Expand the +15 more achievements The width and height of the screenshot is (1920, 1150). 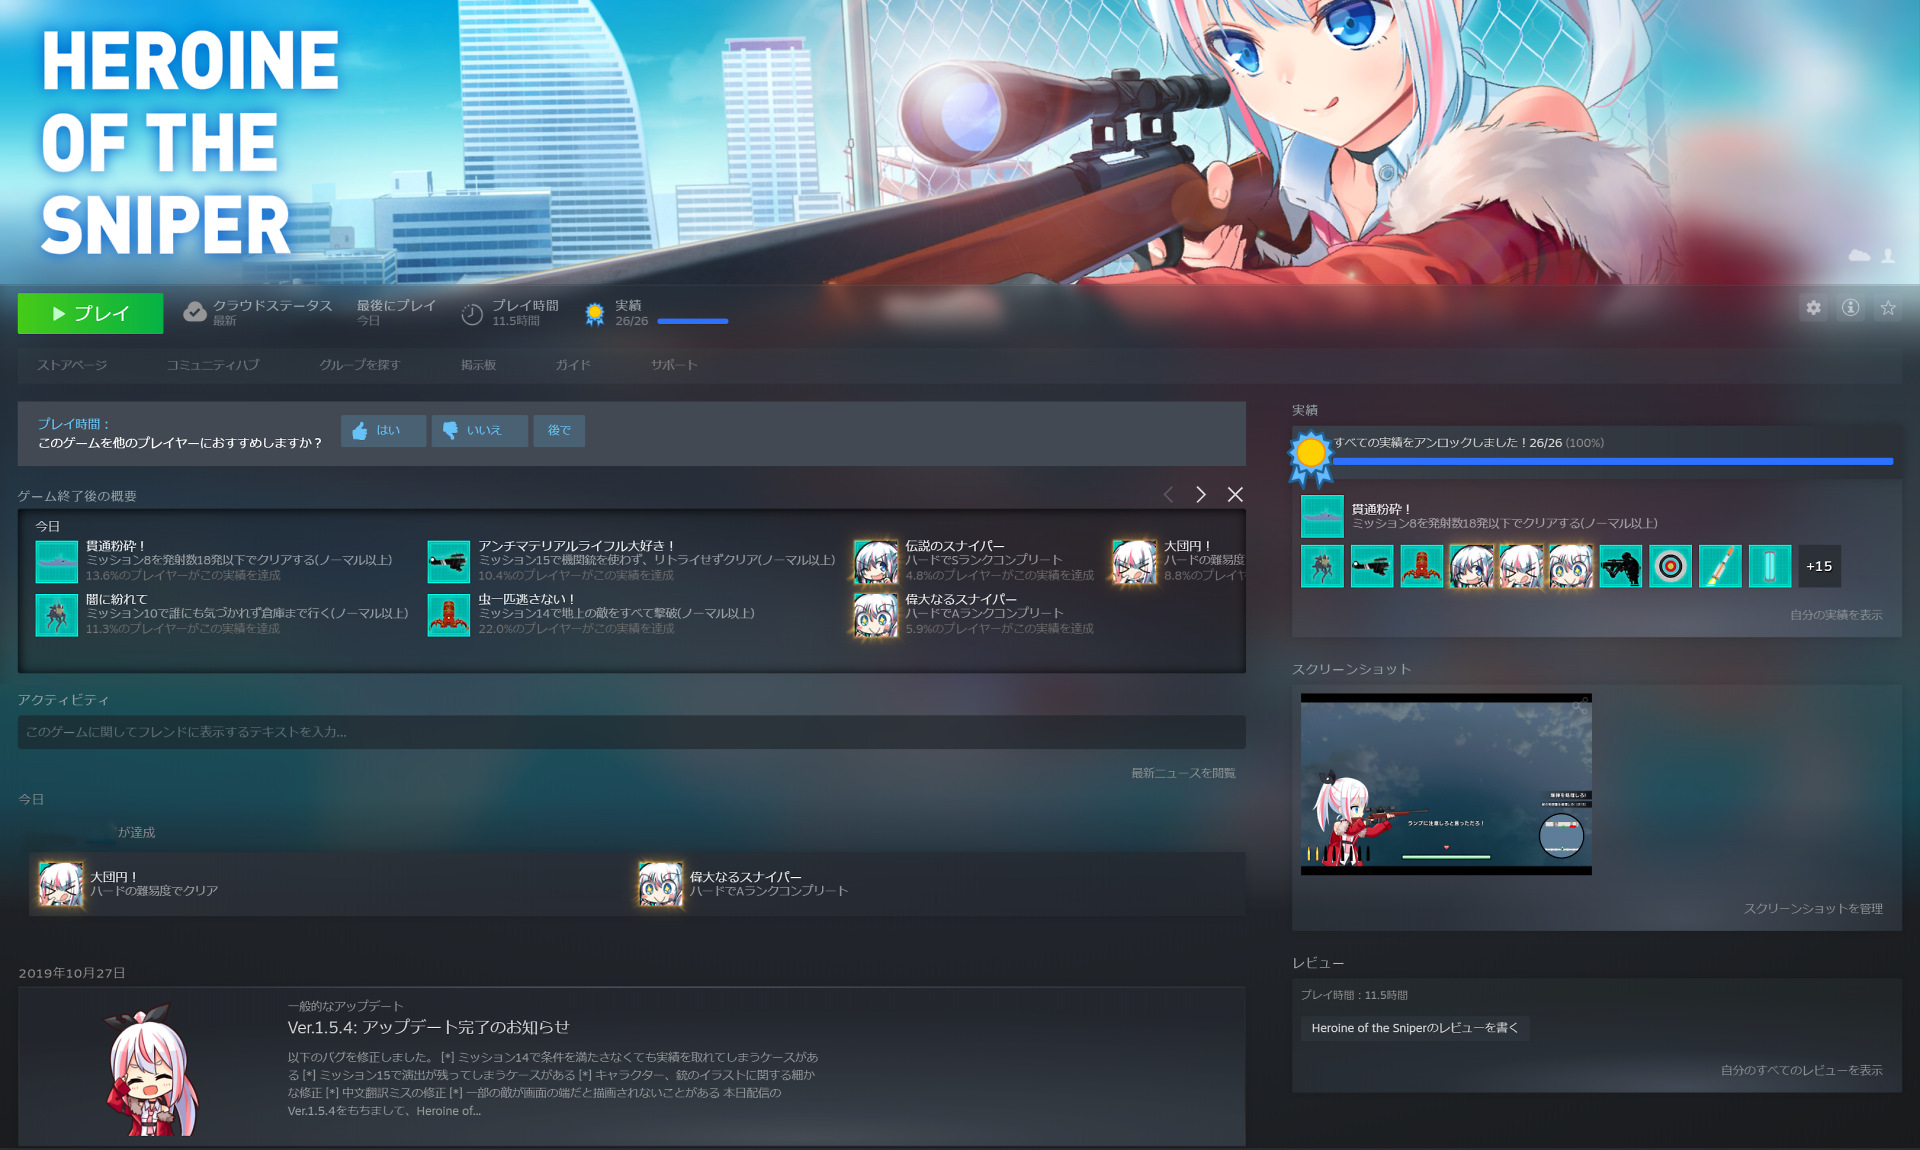pos(1818,566)
